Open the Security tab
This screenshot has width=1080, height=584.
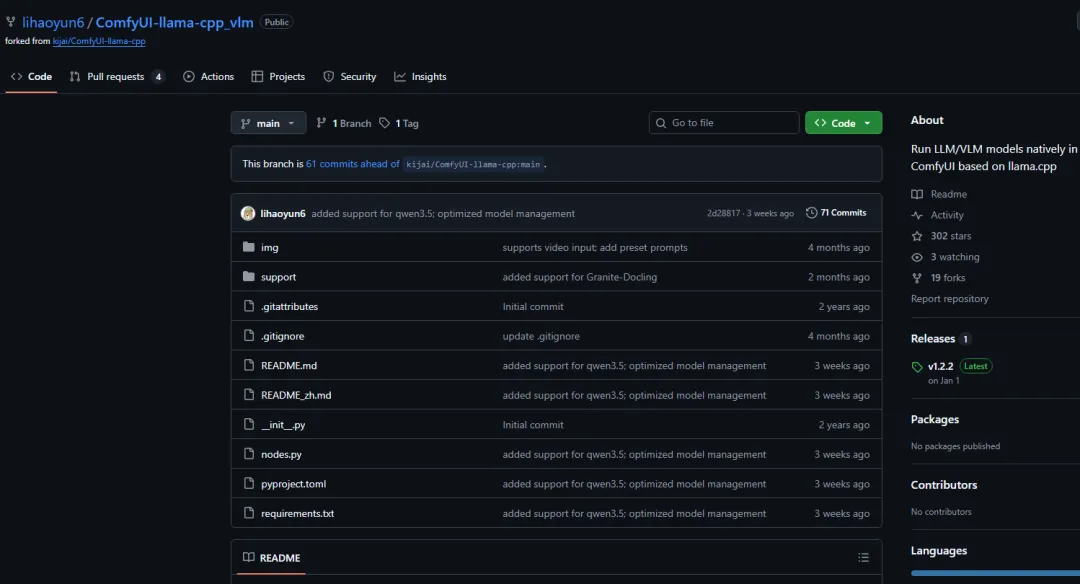pos(350,76)
